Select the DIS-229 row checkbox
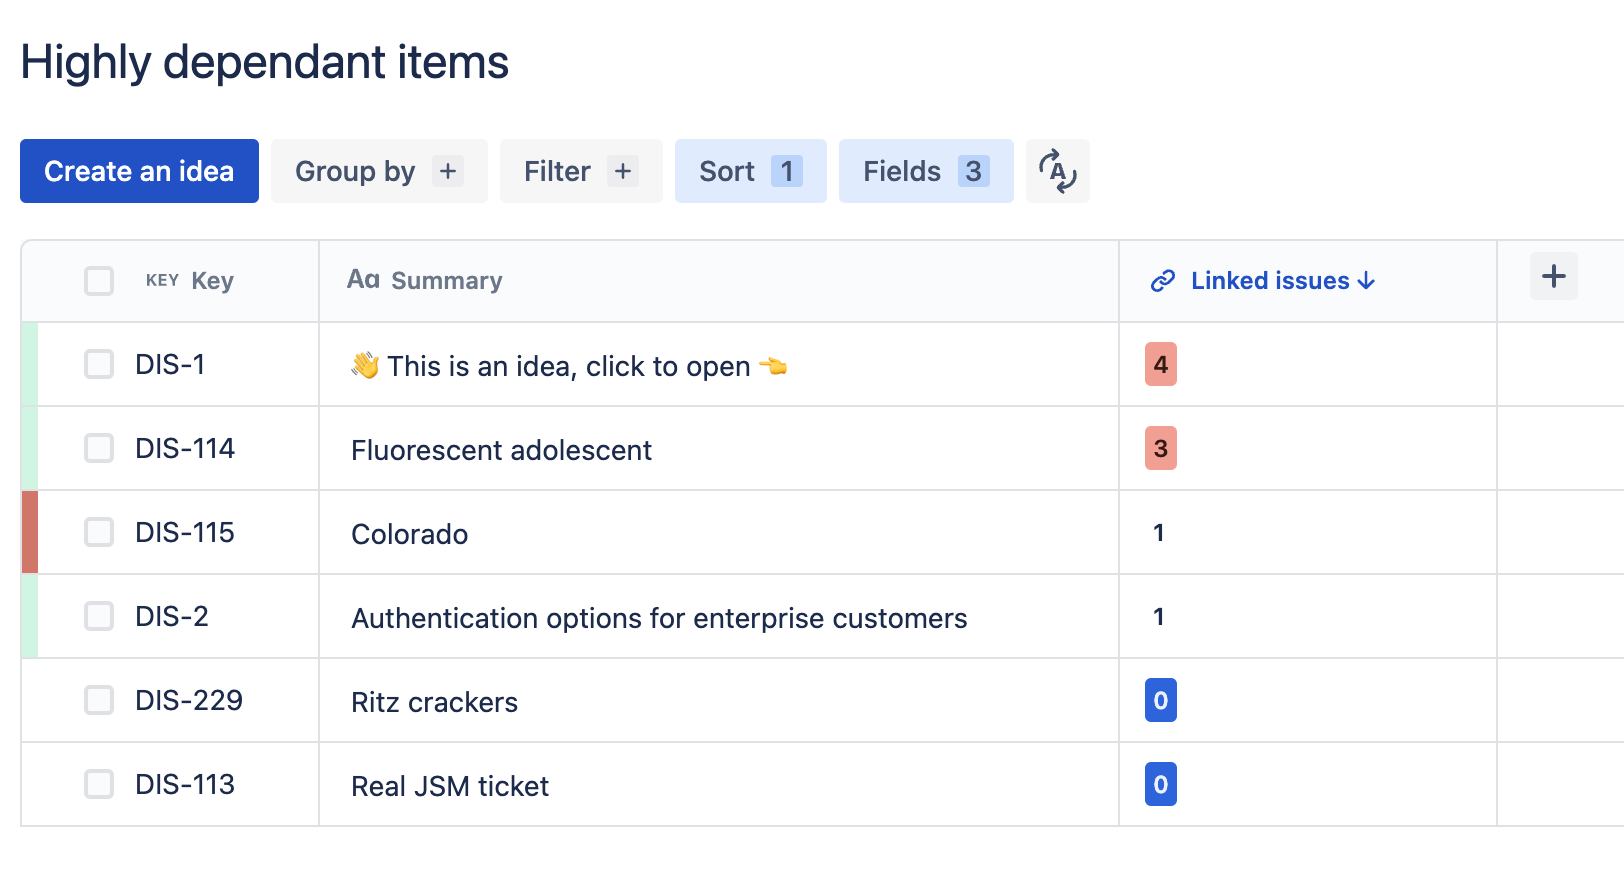This screenshot has height=870, width=1624. point(99,700)
